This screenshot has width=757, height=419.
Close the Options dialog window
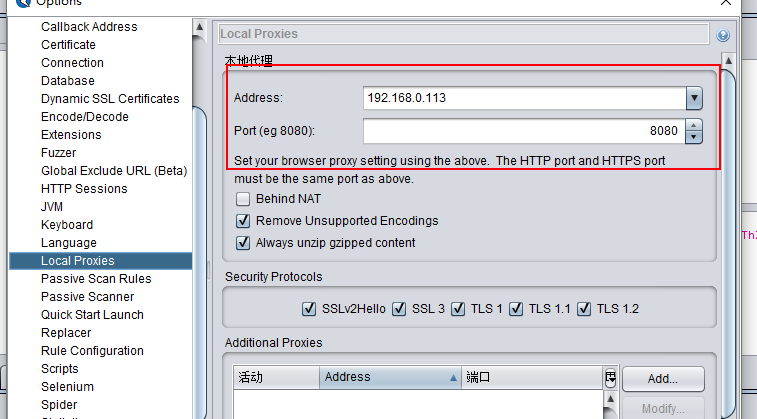tap(726, 2)
